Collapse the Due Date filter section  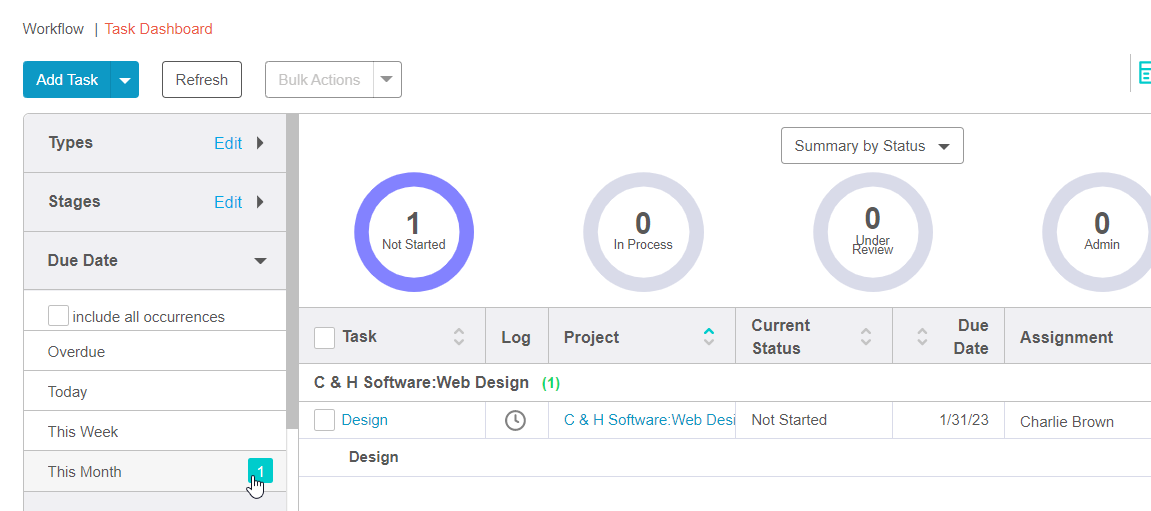tap(260, 261)
